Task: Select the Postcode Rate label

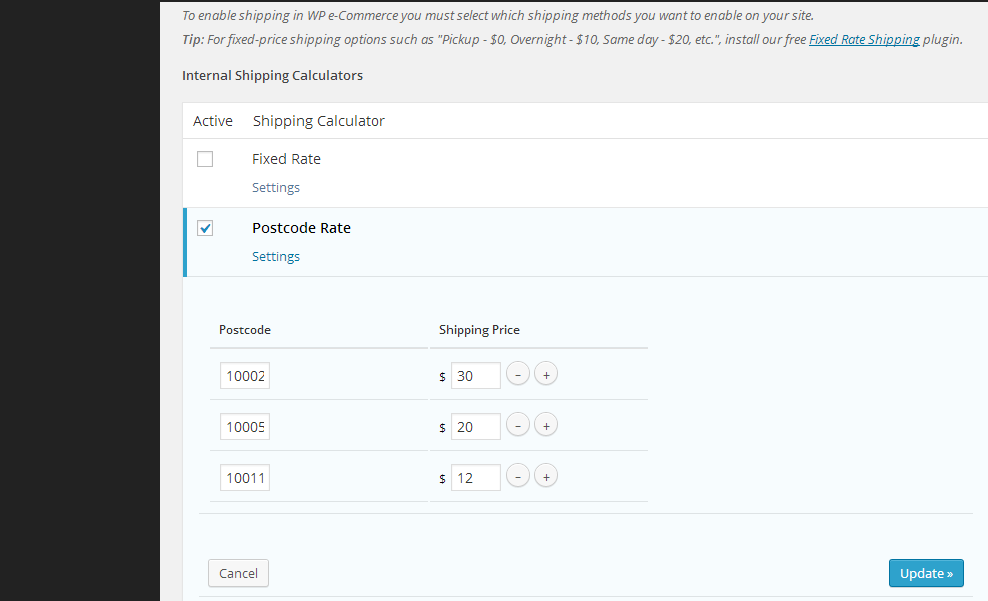Action: (x=301, y=228)
